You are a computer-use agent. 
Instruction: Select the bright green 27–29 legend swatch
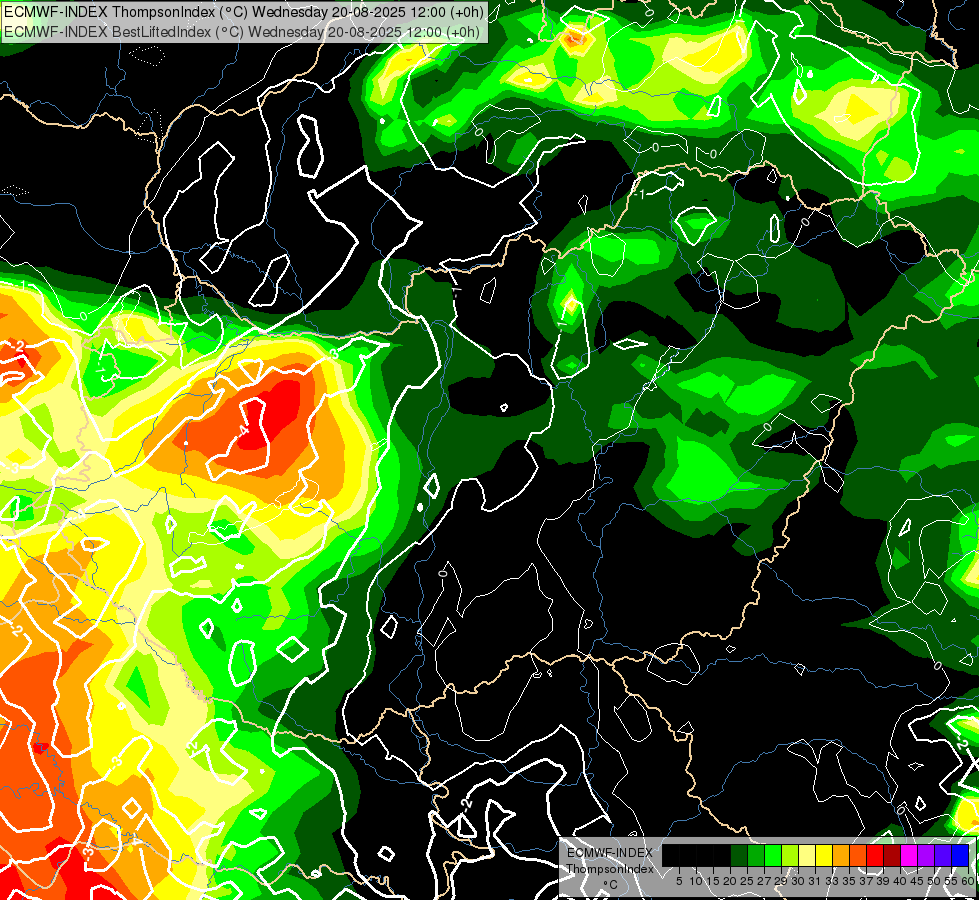[773, 855]
